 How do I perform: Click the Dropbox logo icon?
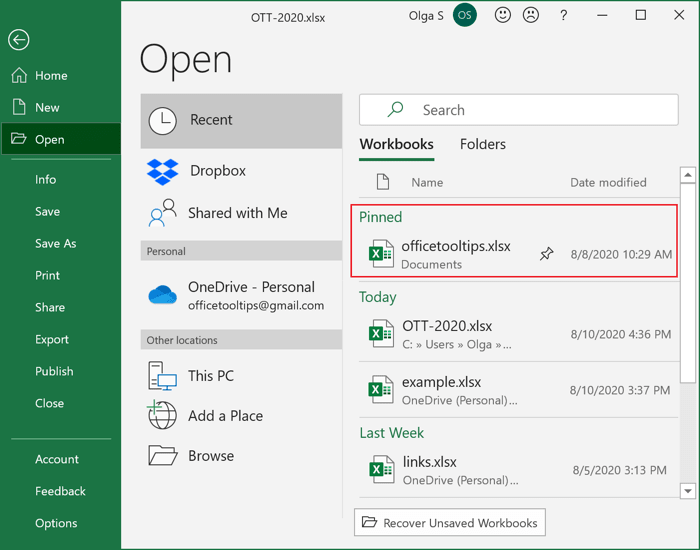coord(162,171)
